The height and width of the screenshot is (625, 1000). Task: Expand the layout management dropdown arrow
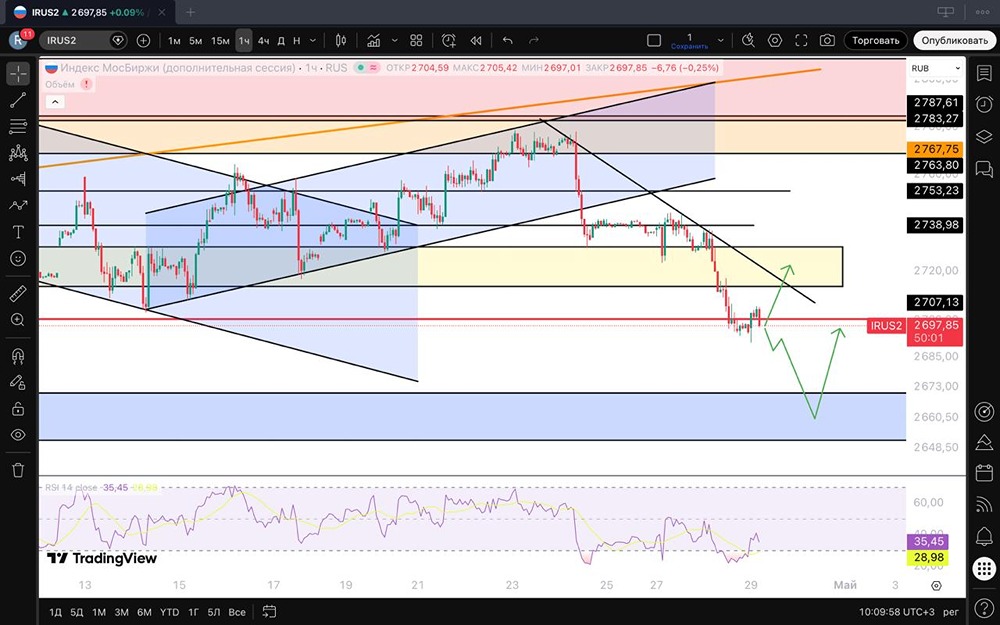(721, 40)
